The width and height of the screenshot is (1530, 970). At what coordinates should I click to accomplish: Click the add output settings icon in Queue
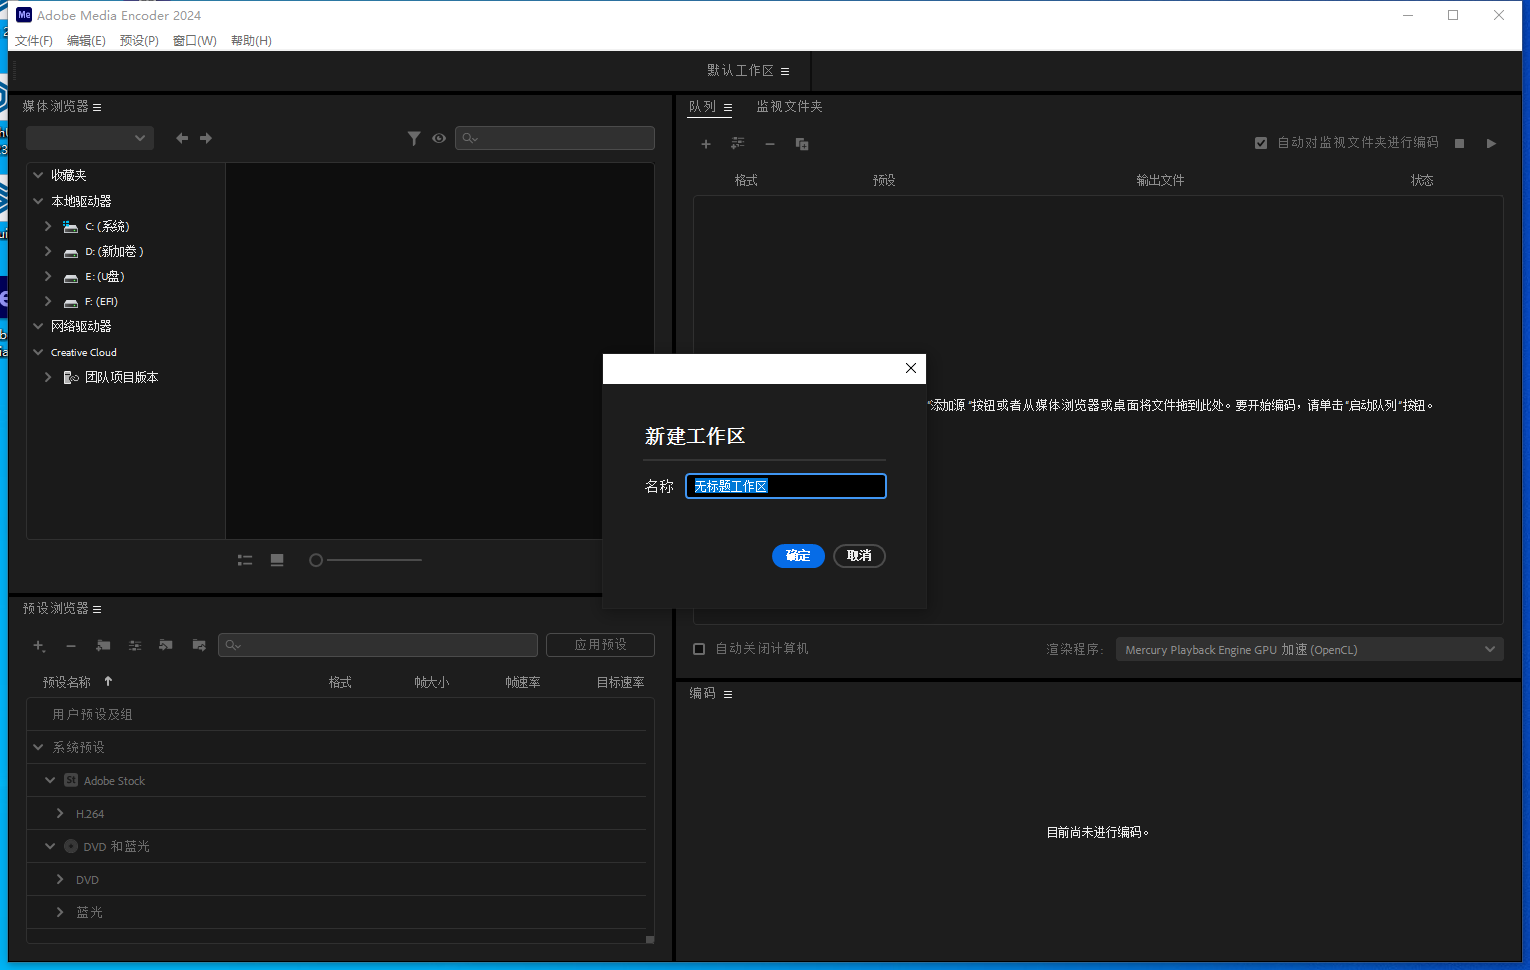coord(738,144)
